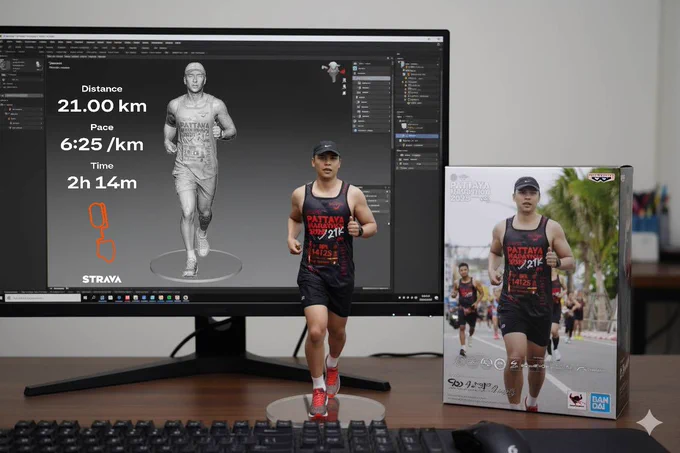Click the taskbar clock
This screenshot has width=680, height=453.
pyautogui.click(x=425, y=298)
